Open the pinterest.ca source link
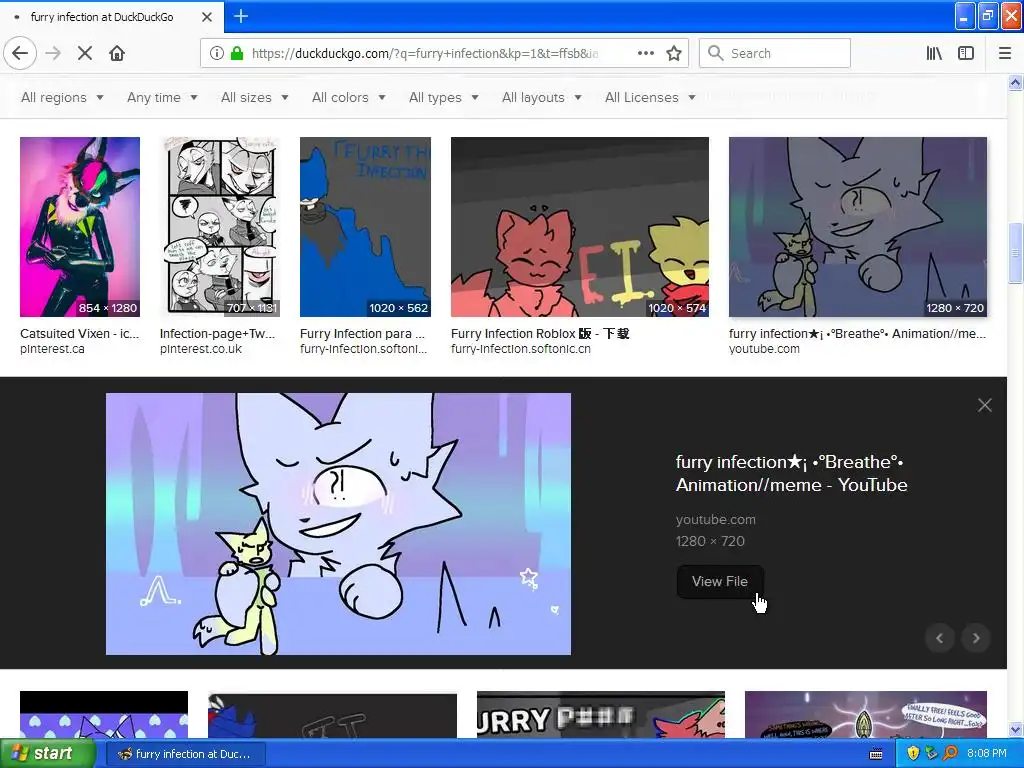Viewport: 1024px width, 768px height. (x=52, y=349)
